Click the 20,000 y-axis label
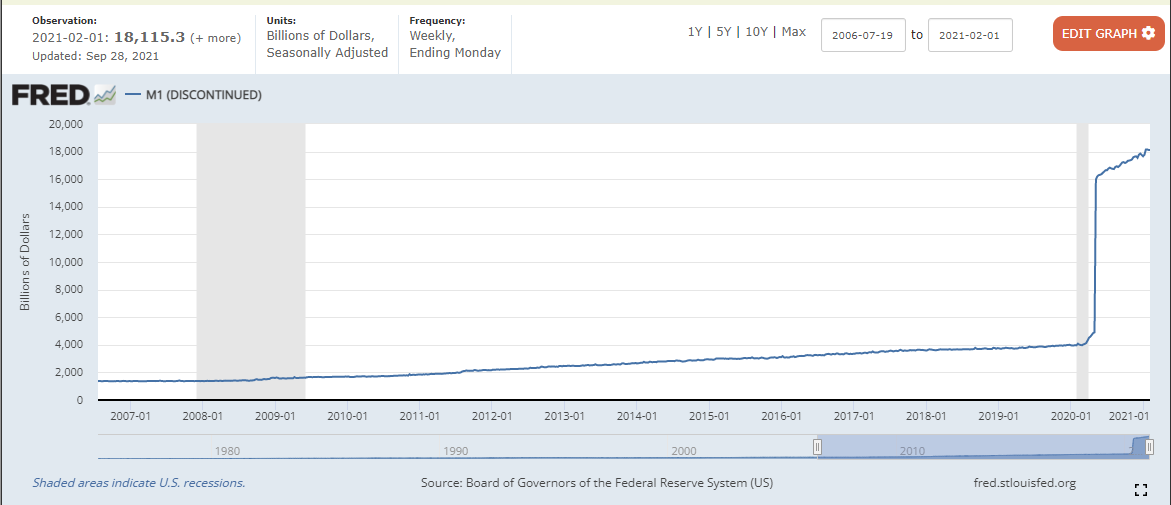Viewport: 1171px width, 505px height. (66, 124)
